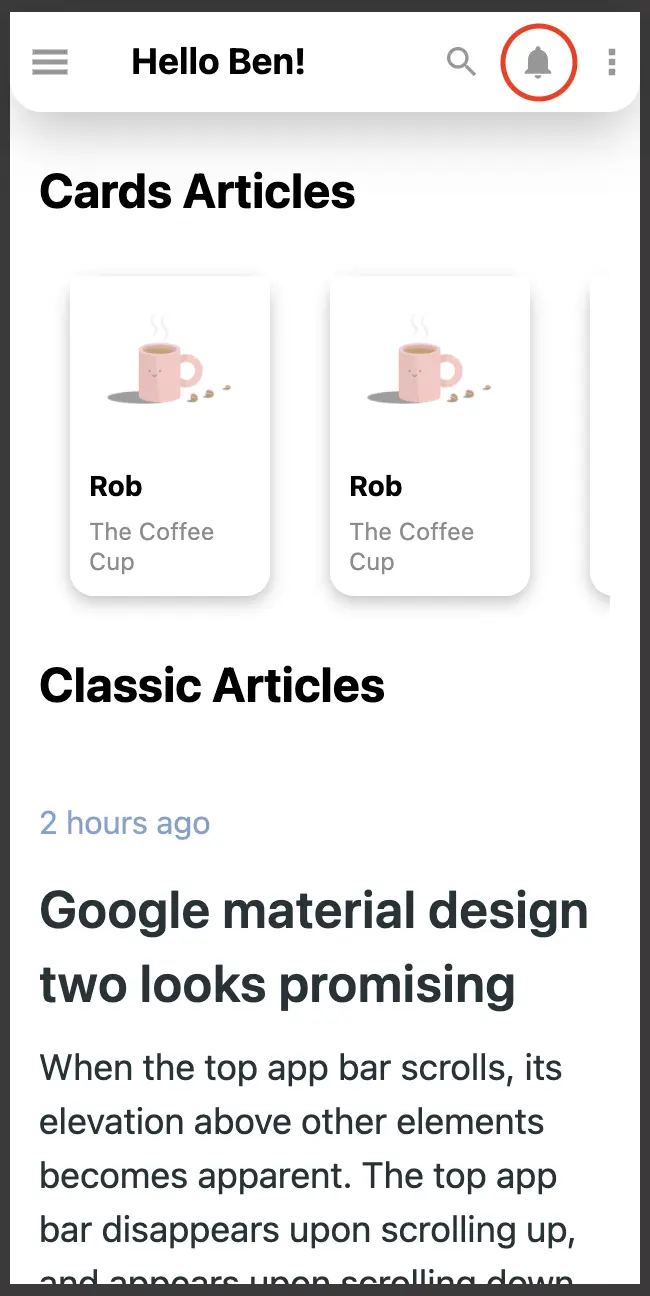Tap the '2 hours ago' timestamp
This screenshot has height=1296, width=650.
click(x=124, y=822)
